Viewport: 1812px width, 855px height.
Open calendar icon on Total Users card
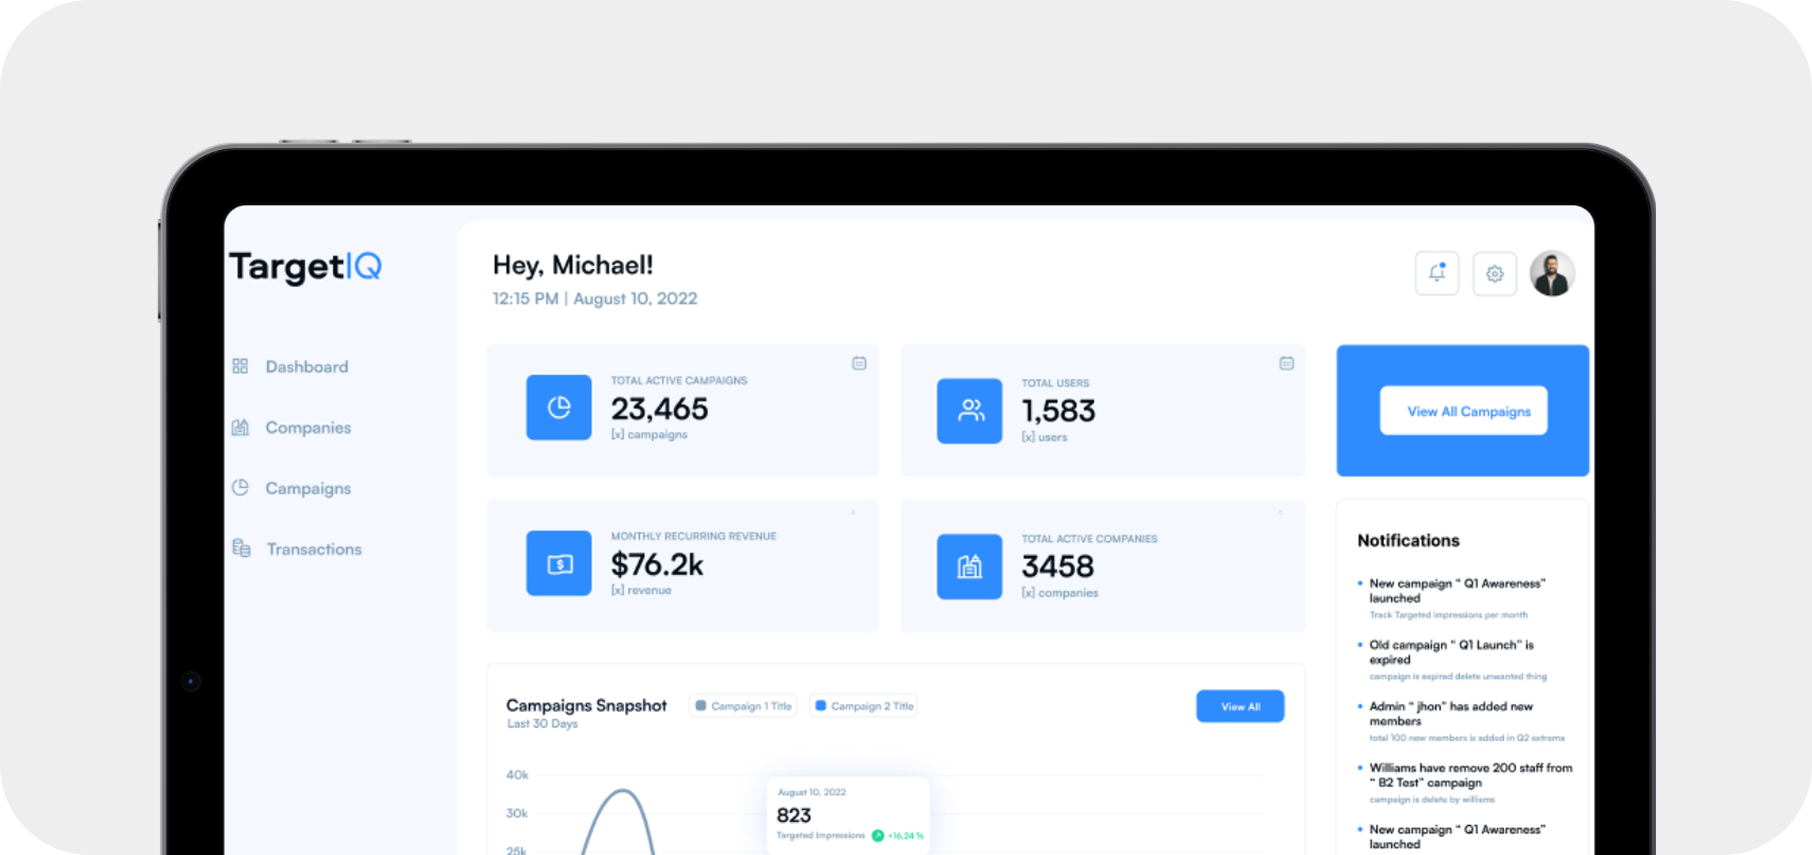click(1286, 363)
